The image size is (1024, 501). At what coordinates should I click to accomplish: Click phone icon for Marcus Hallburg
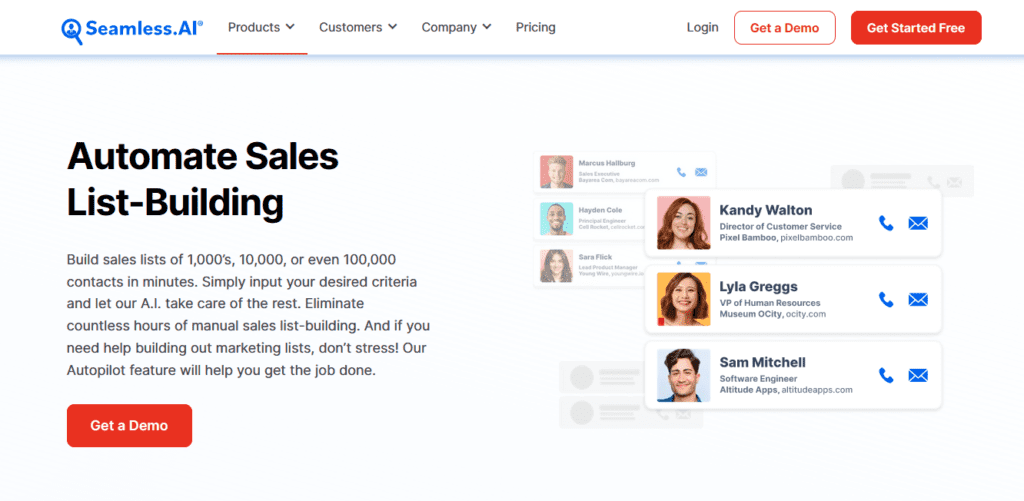pos(681,172)
